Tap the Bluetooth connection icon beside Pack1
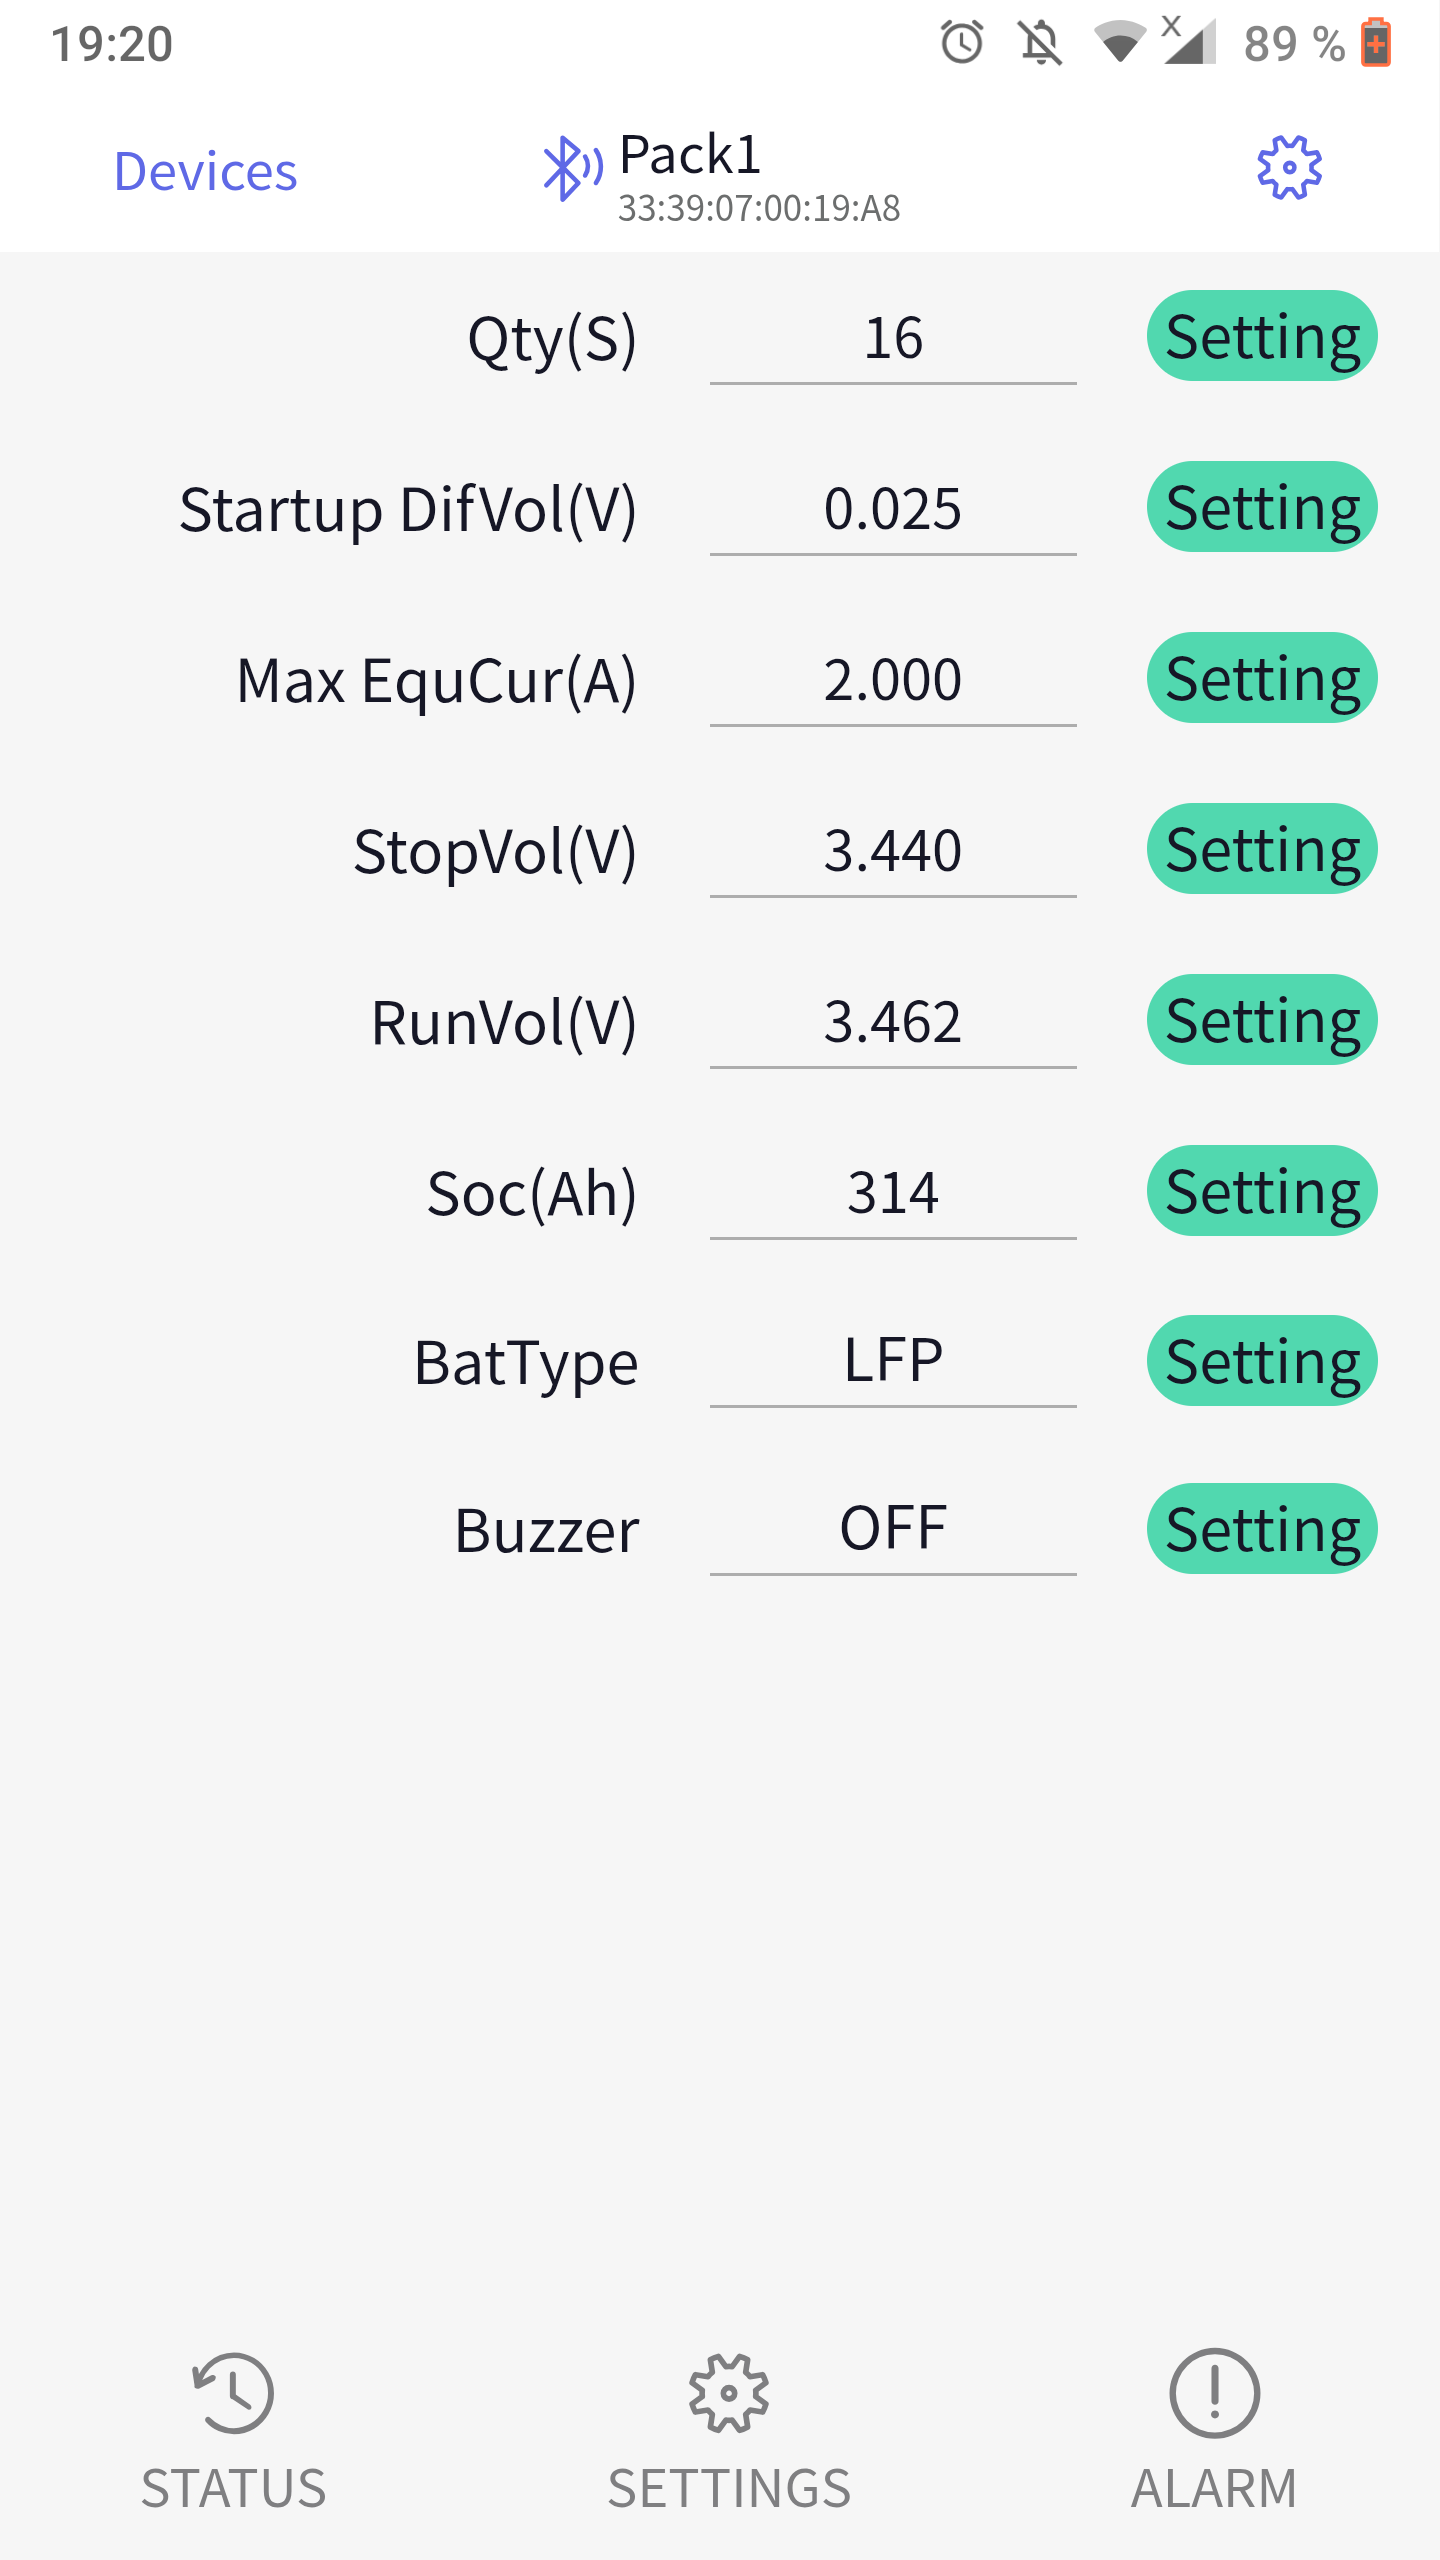Screen dimensions: 1440x2560 coord(571,168)
